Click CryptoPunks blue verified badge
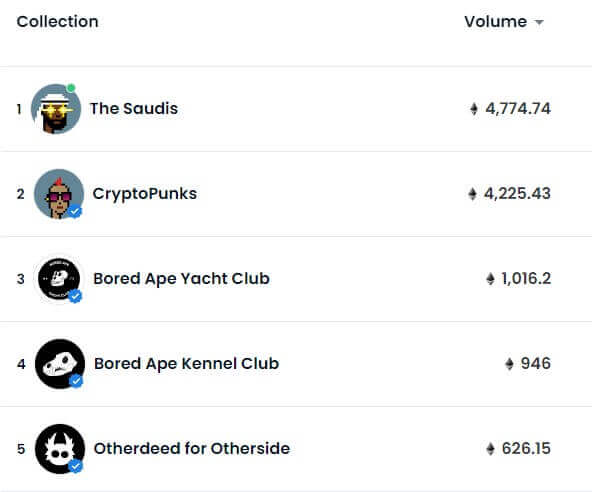This screenshot has height=492, width=592. 75,211
